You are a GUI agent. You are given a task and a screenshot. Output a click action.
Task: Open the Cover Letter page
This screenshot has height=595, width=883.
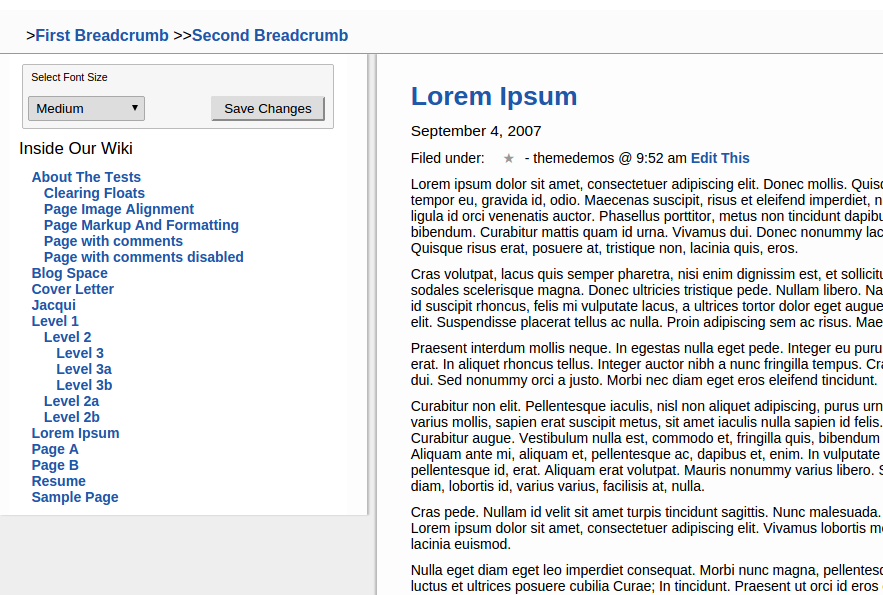coord(73,289)
